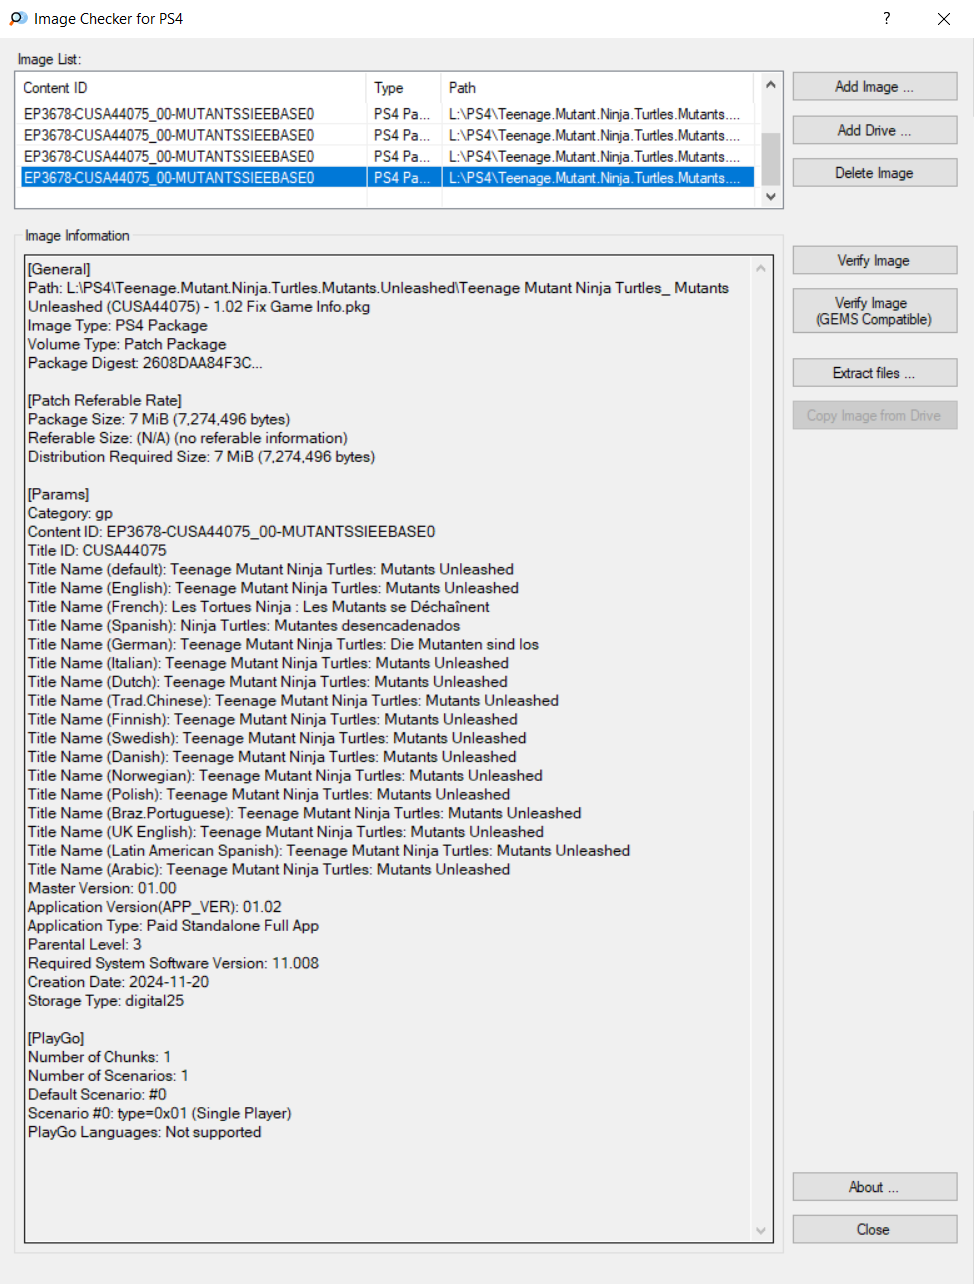974x1284 pixels.
Task: Click the 'Title ID: CUSA44075' line
Action: click(x=97, y=550)
